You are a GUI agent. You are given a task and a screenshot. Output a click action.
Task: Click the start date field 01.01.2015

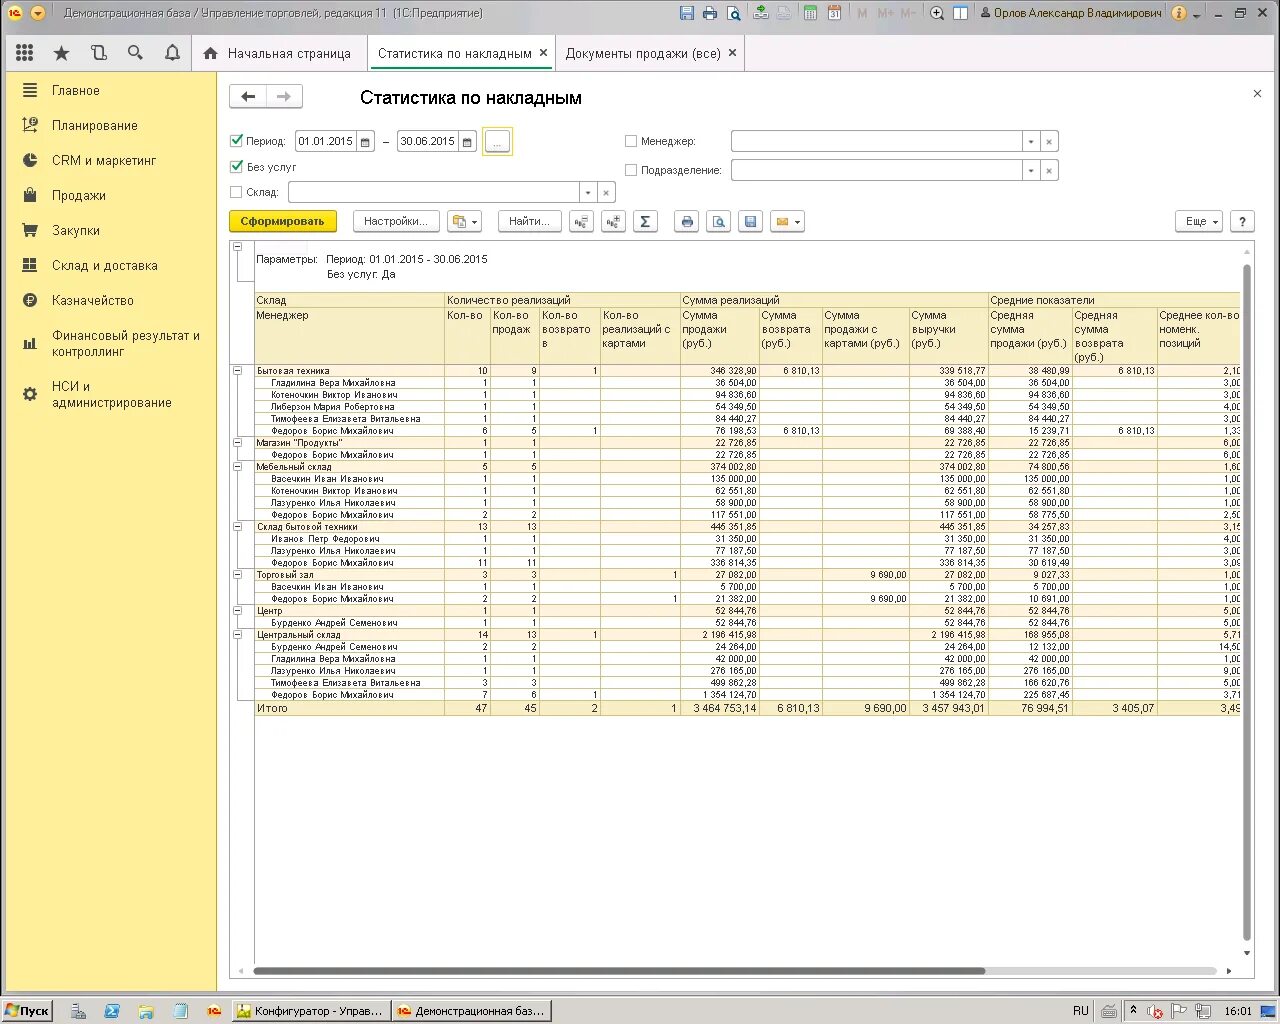[x=326, y=142]
